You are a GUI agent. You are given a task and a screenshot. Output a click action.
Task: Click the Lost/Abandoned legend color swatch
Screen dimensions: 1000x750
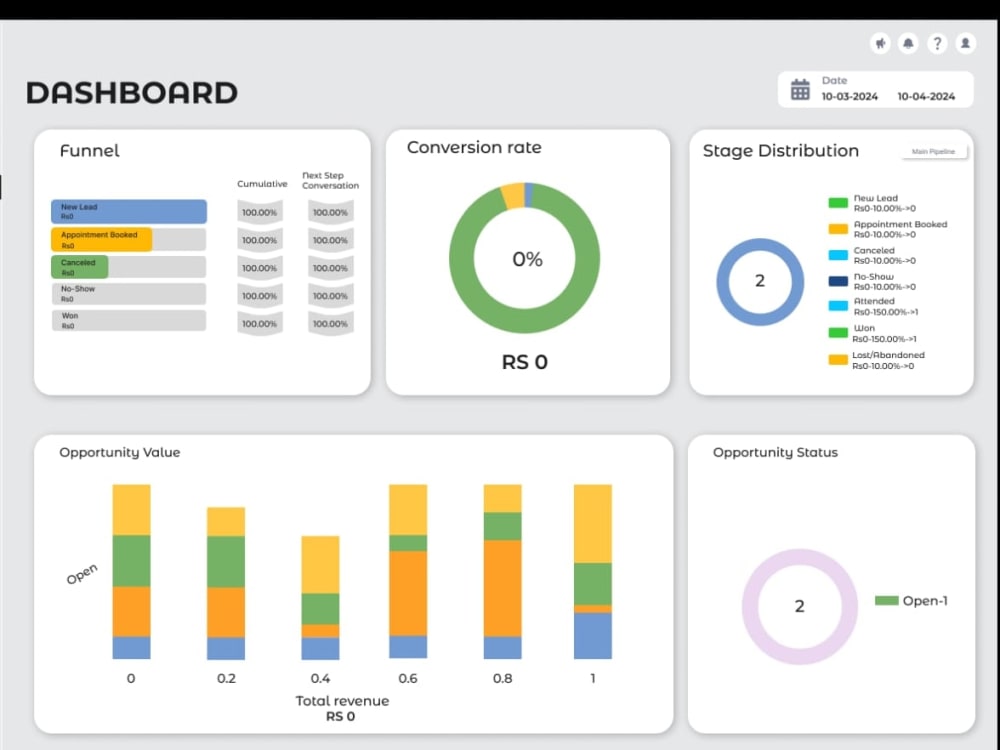pos(838,360)
